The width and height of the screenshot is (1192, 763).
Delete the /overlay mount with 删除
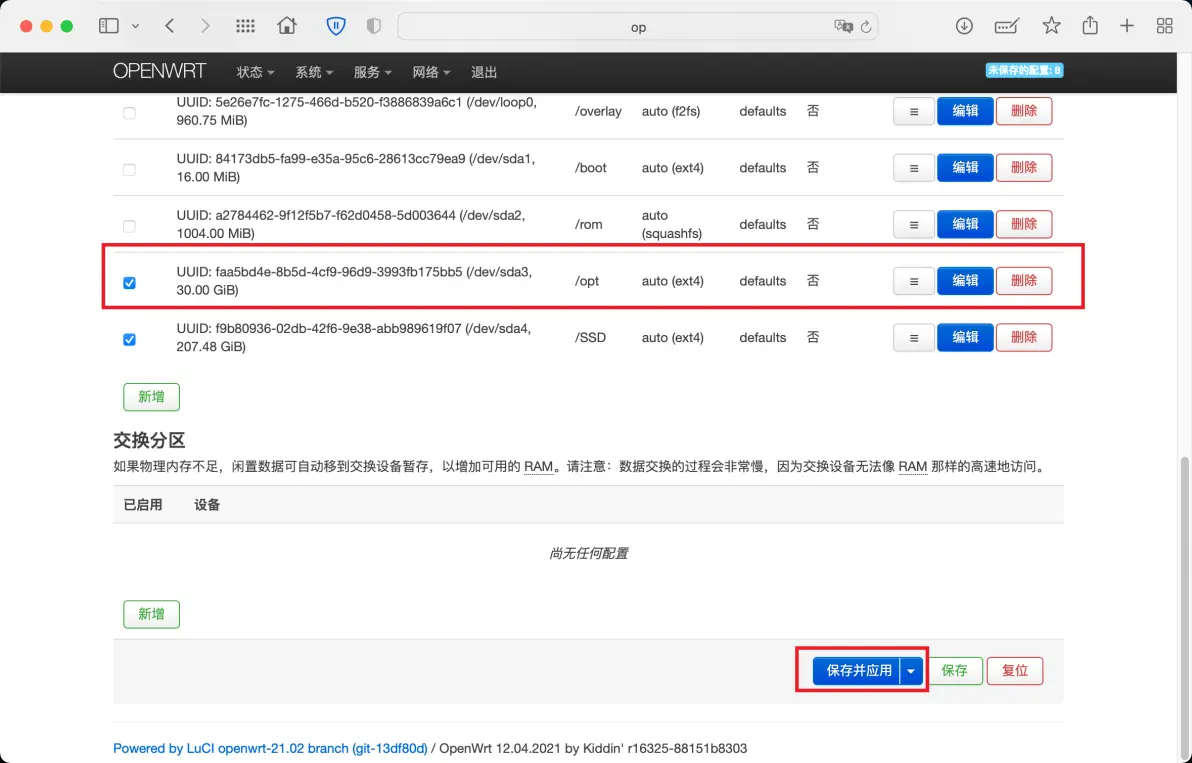click(1024, 111)
